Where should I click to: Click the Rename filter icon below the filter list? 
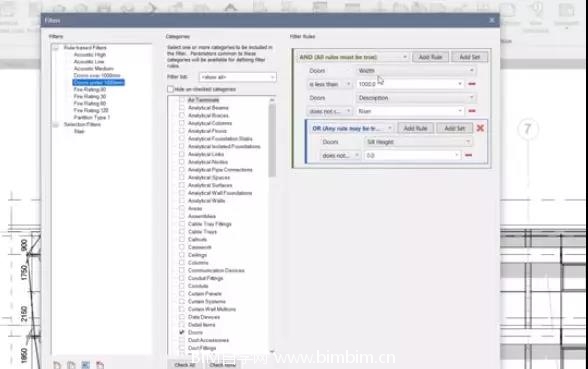pyautogui.click(x=86, y=365)
